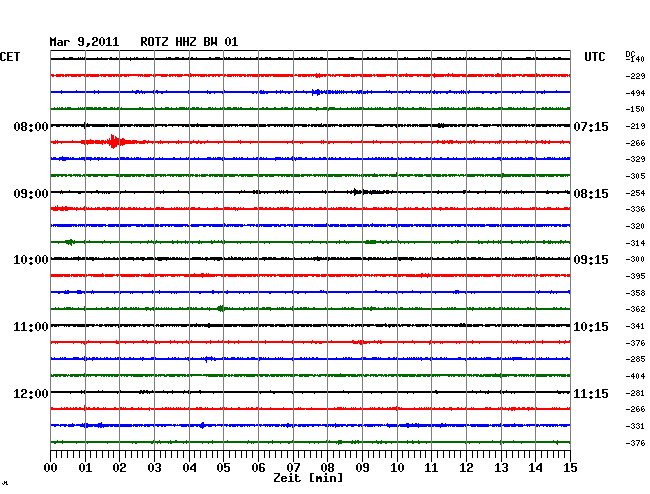The image size is (650, 494).
Task: Click the DC offset value "-358"
Action: (635, 293)
